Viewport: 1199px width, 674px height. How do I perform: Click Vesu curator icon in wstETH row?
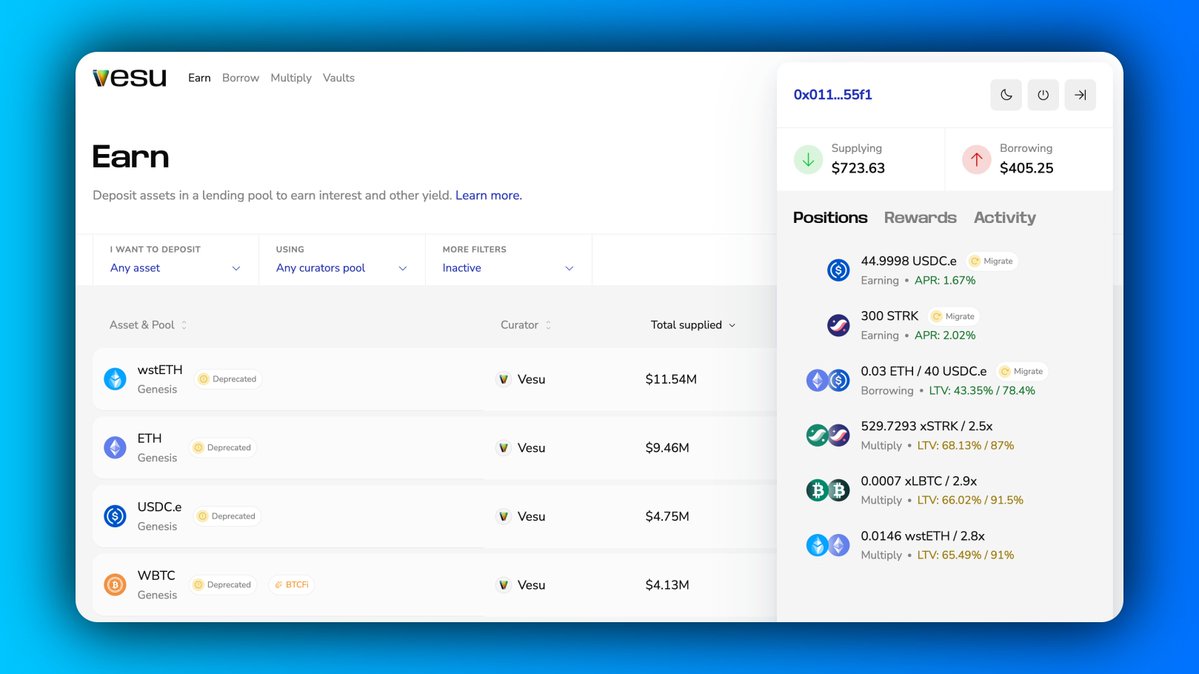click(x=503, y=379)
